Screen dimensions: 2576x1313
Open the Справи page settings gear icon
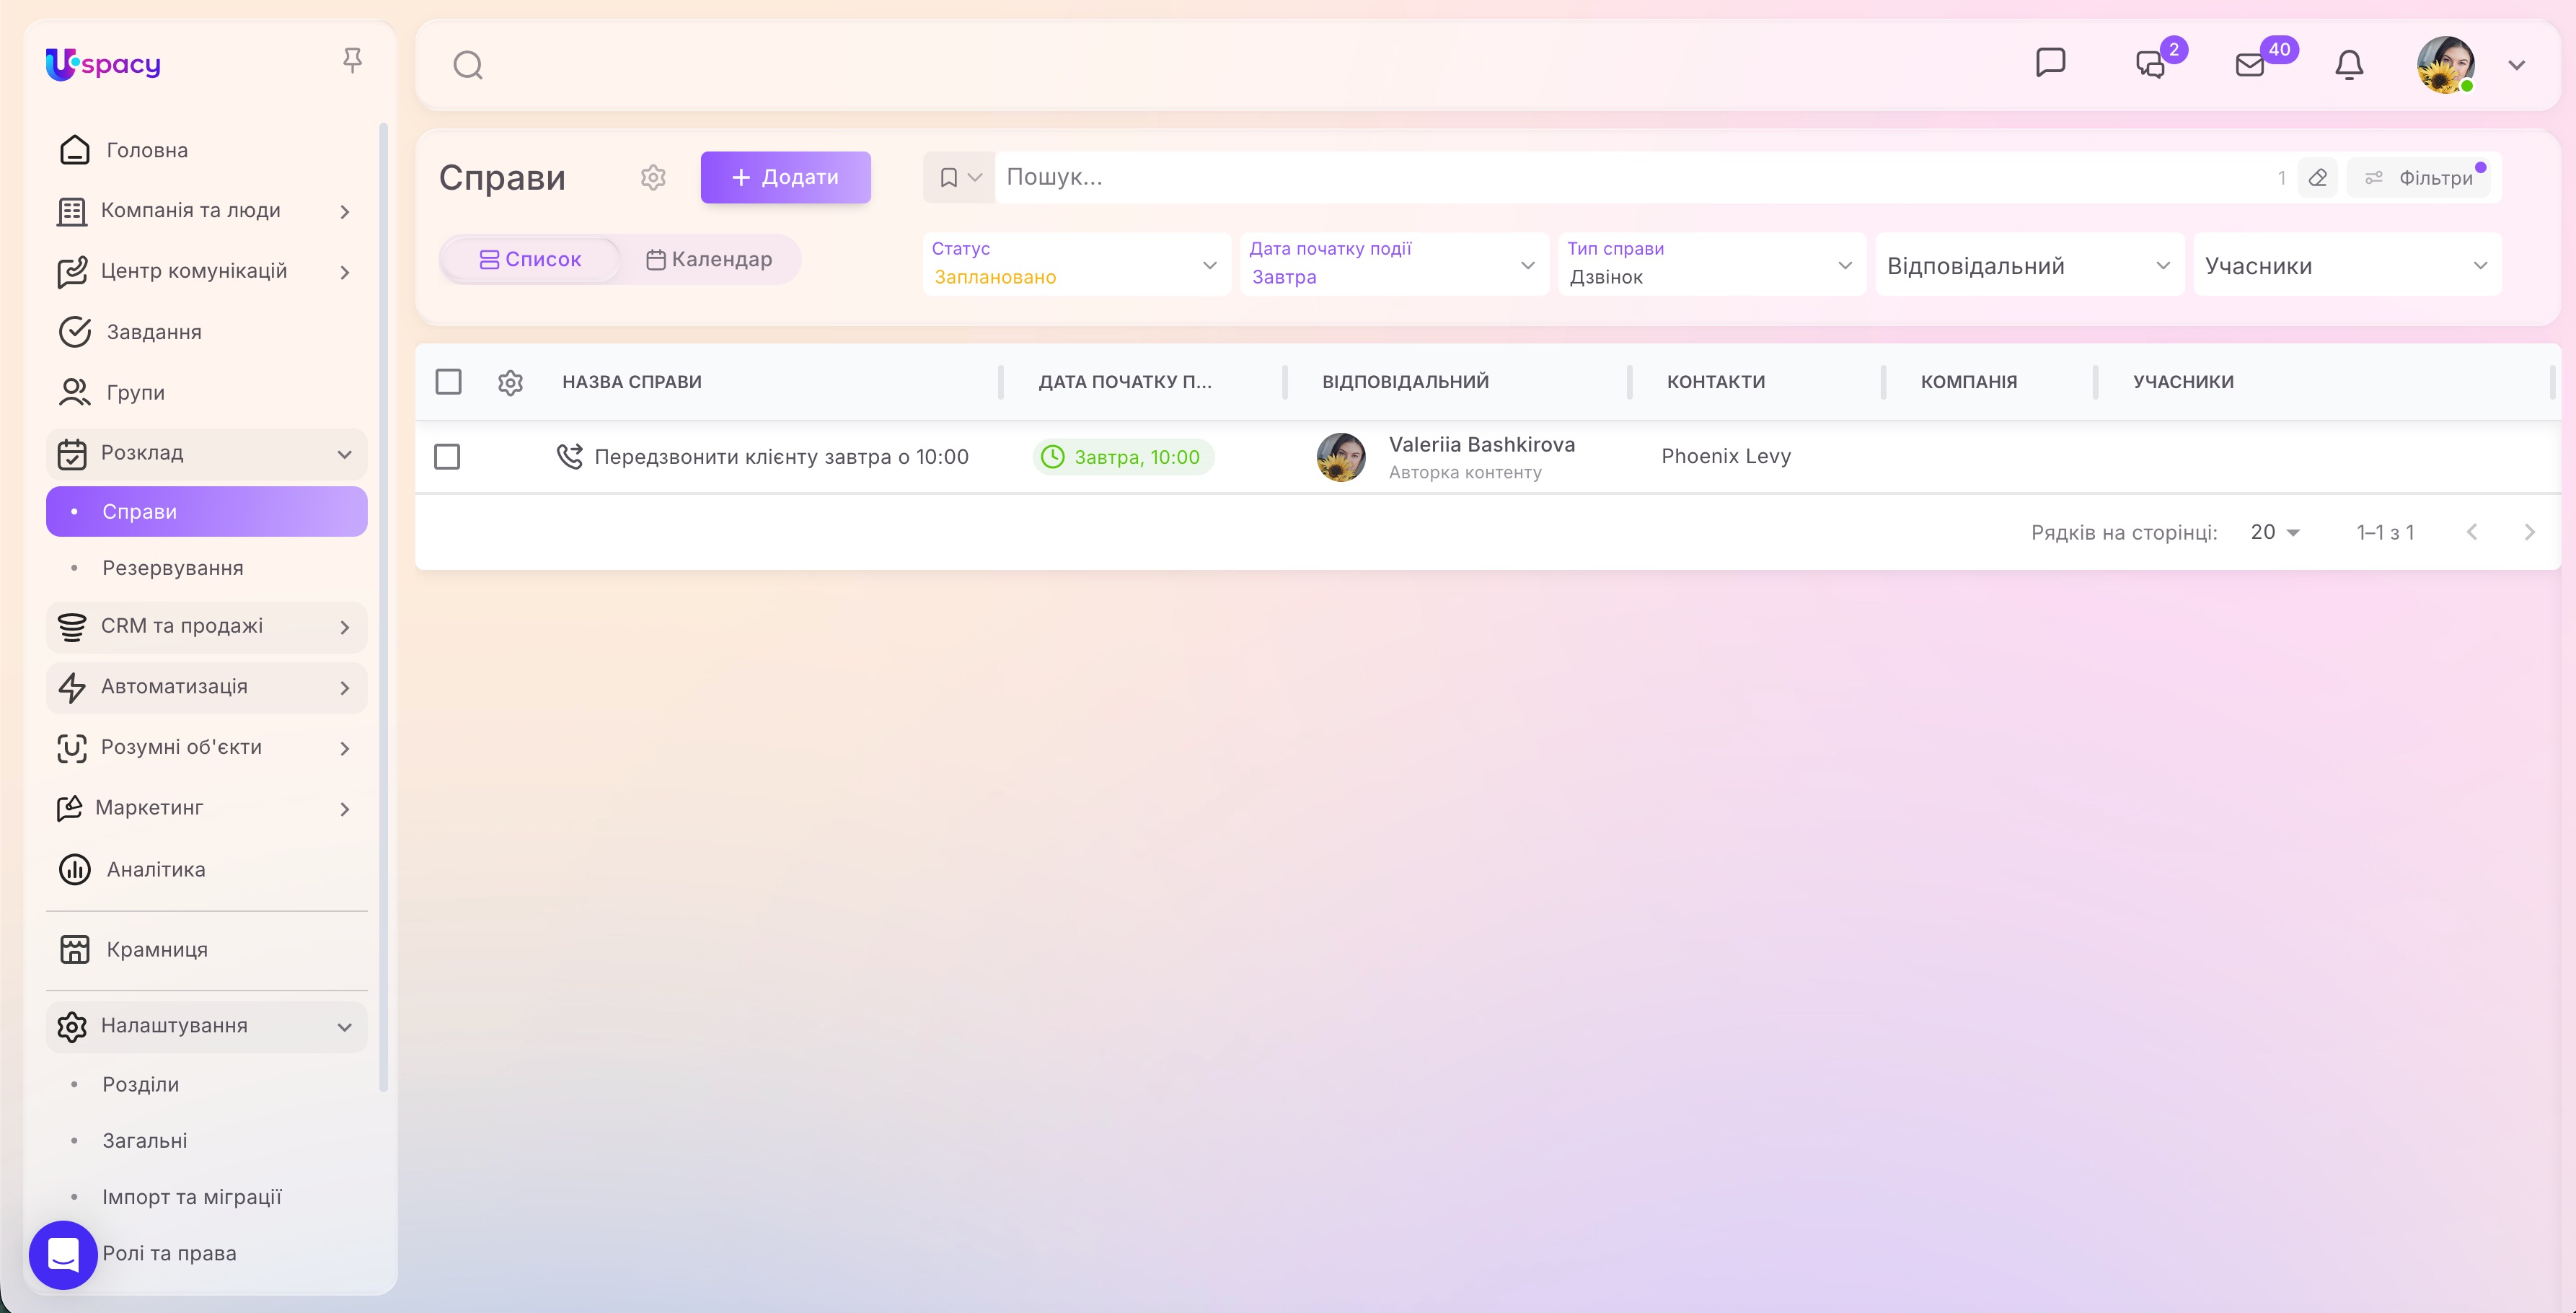pyautogui.click(x=653, y=178)
